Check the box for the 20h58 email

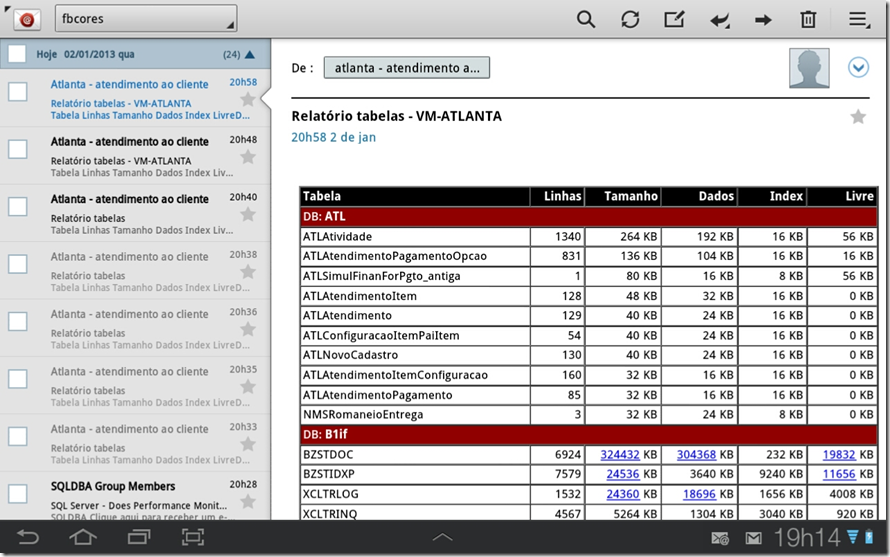tap(18, 91)
